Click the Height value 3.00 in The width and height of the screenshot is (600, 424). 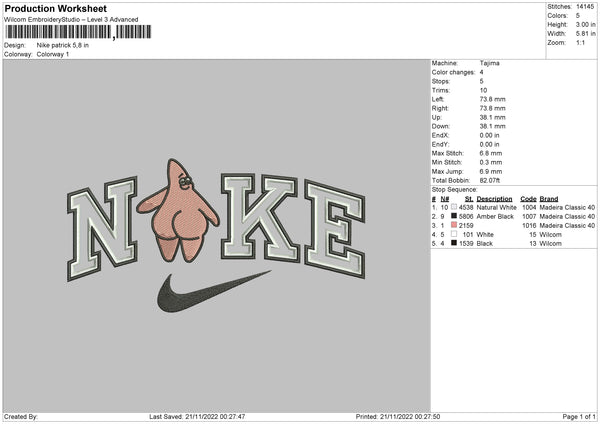point(585,24)
